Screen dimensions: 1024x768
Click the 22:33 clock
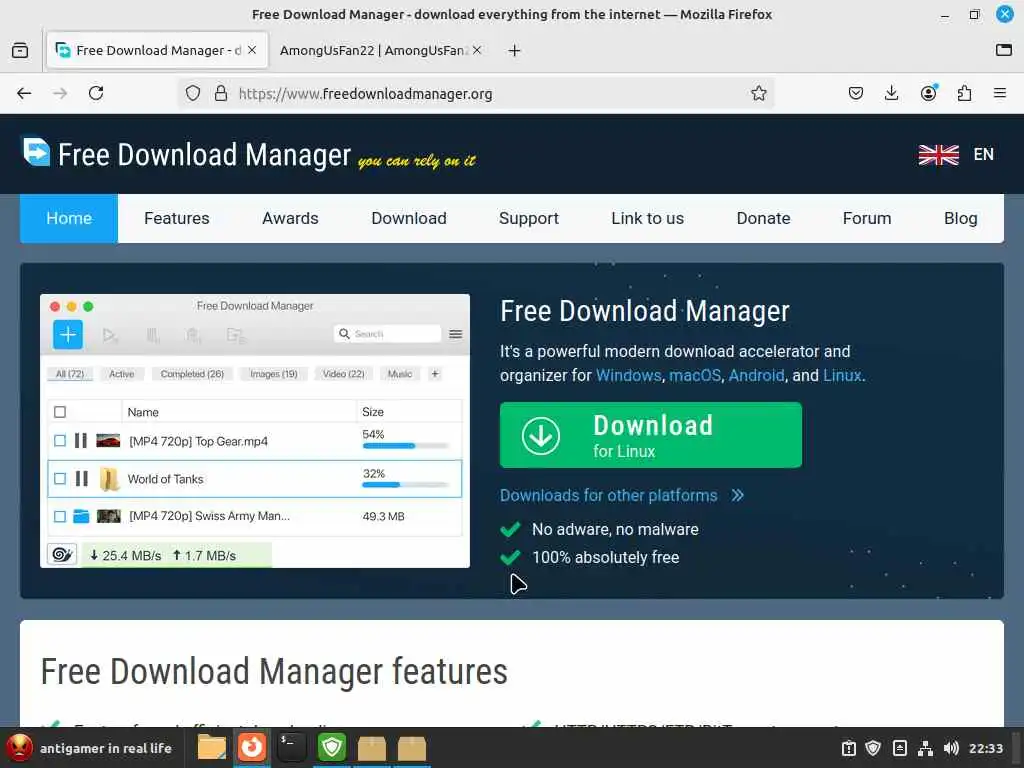(x=985, y=748)
